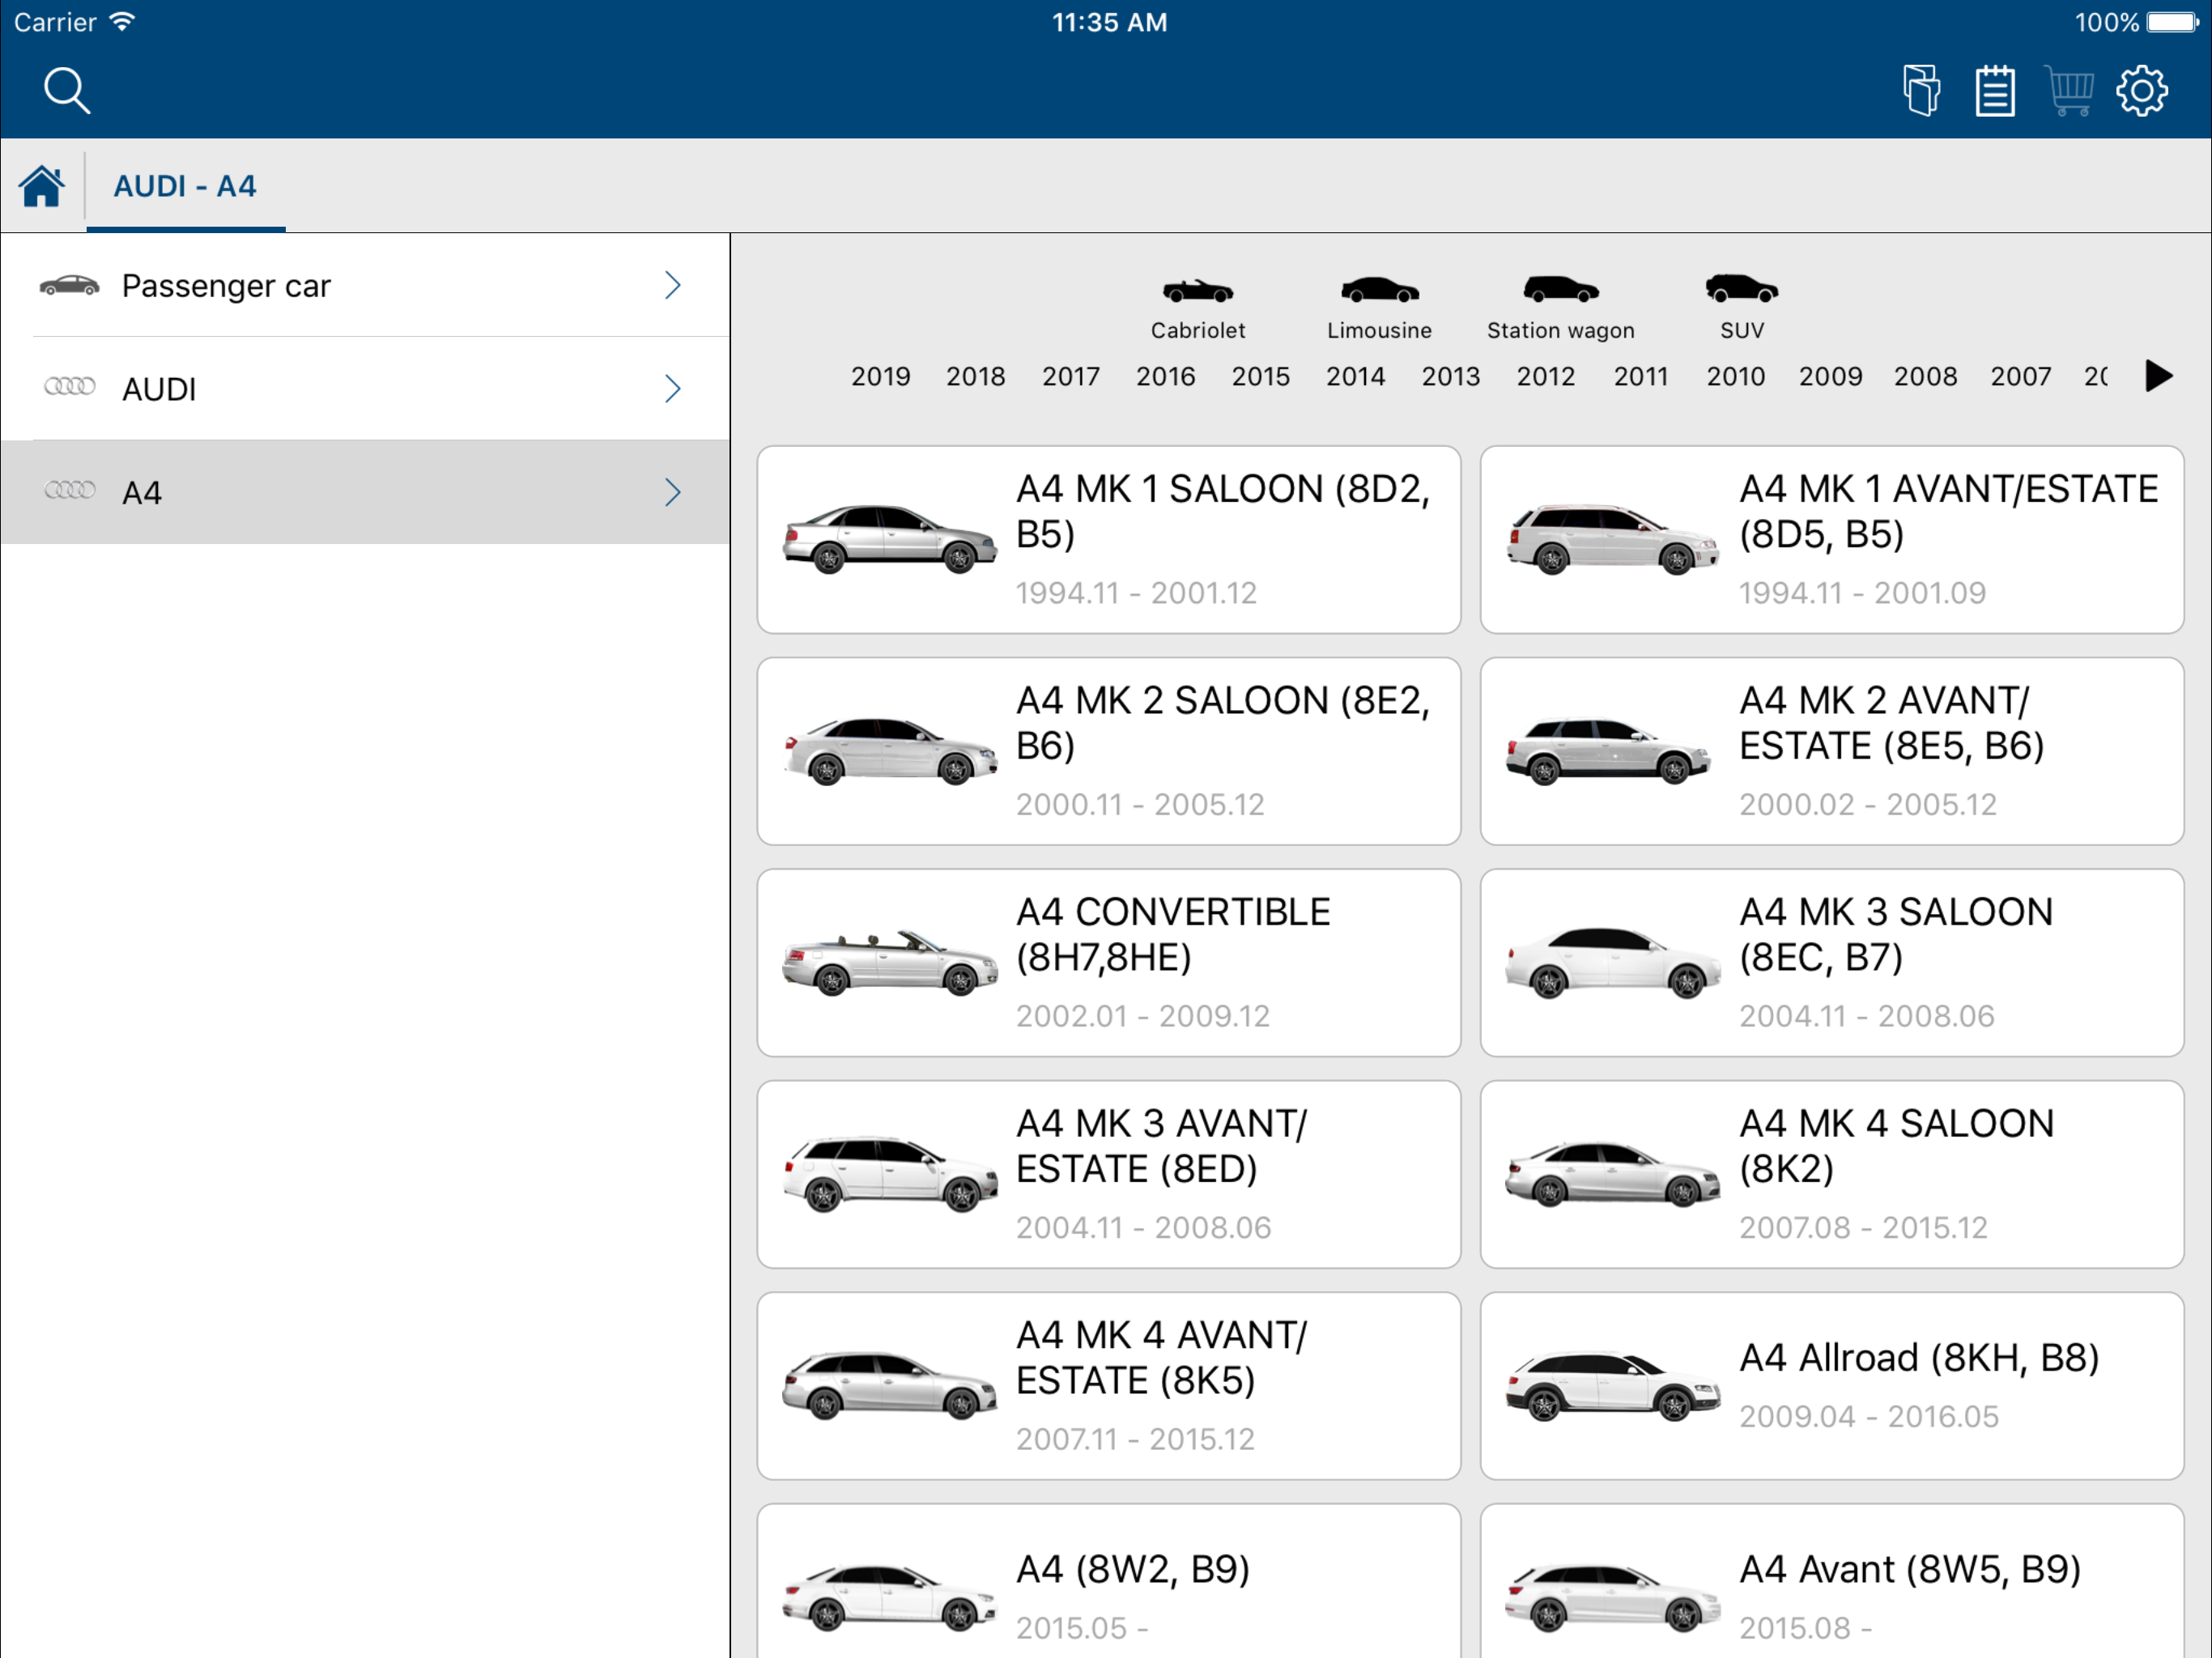Open A4 (8W2, B9) card
This screenshot has width=2212, height=1658.
pos(1108,1581)
